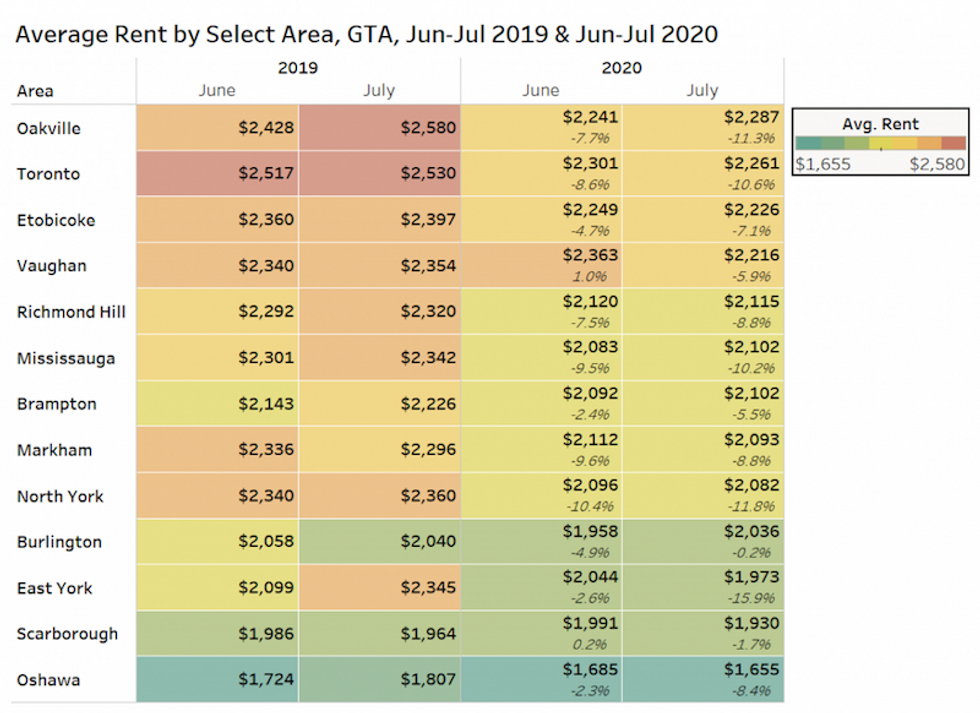Select the Oakville July 2019 $2,580 cell

[x=379, y=127]
